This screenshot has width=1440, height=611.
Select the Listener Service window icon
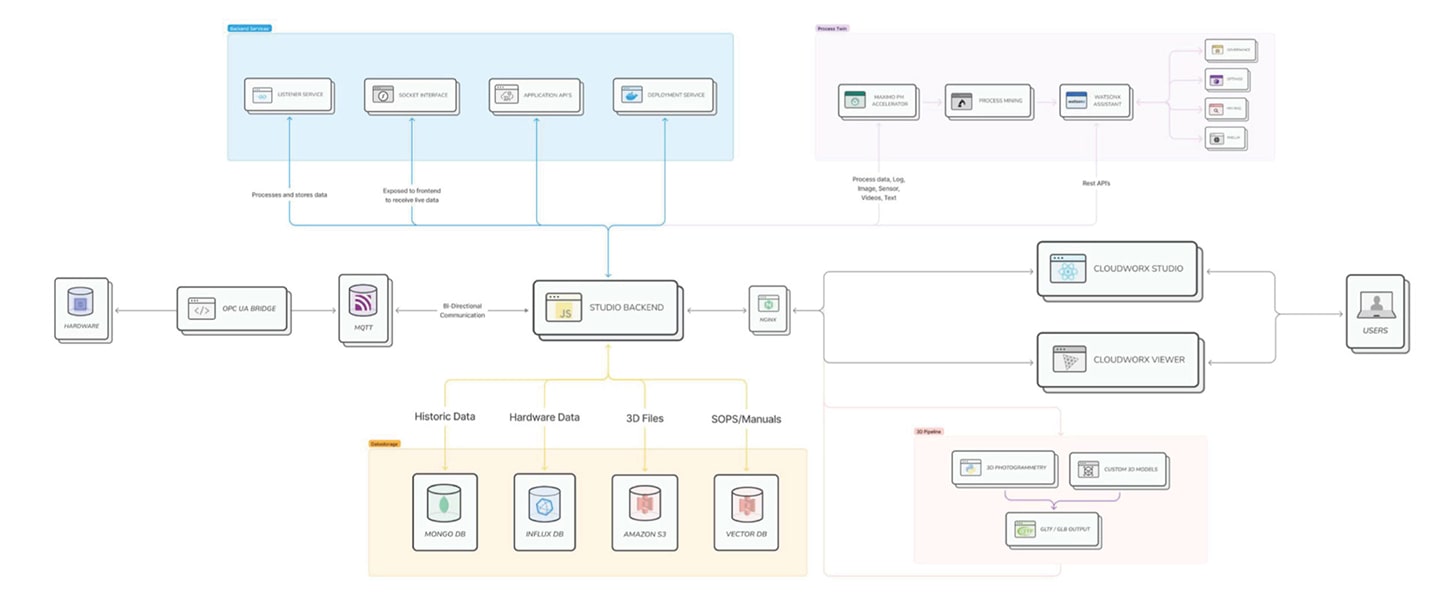pyautogui.click(x=259, y=95)
